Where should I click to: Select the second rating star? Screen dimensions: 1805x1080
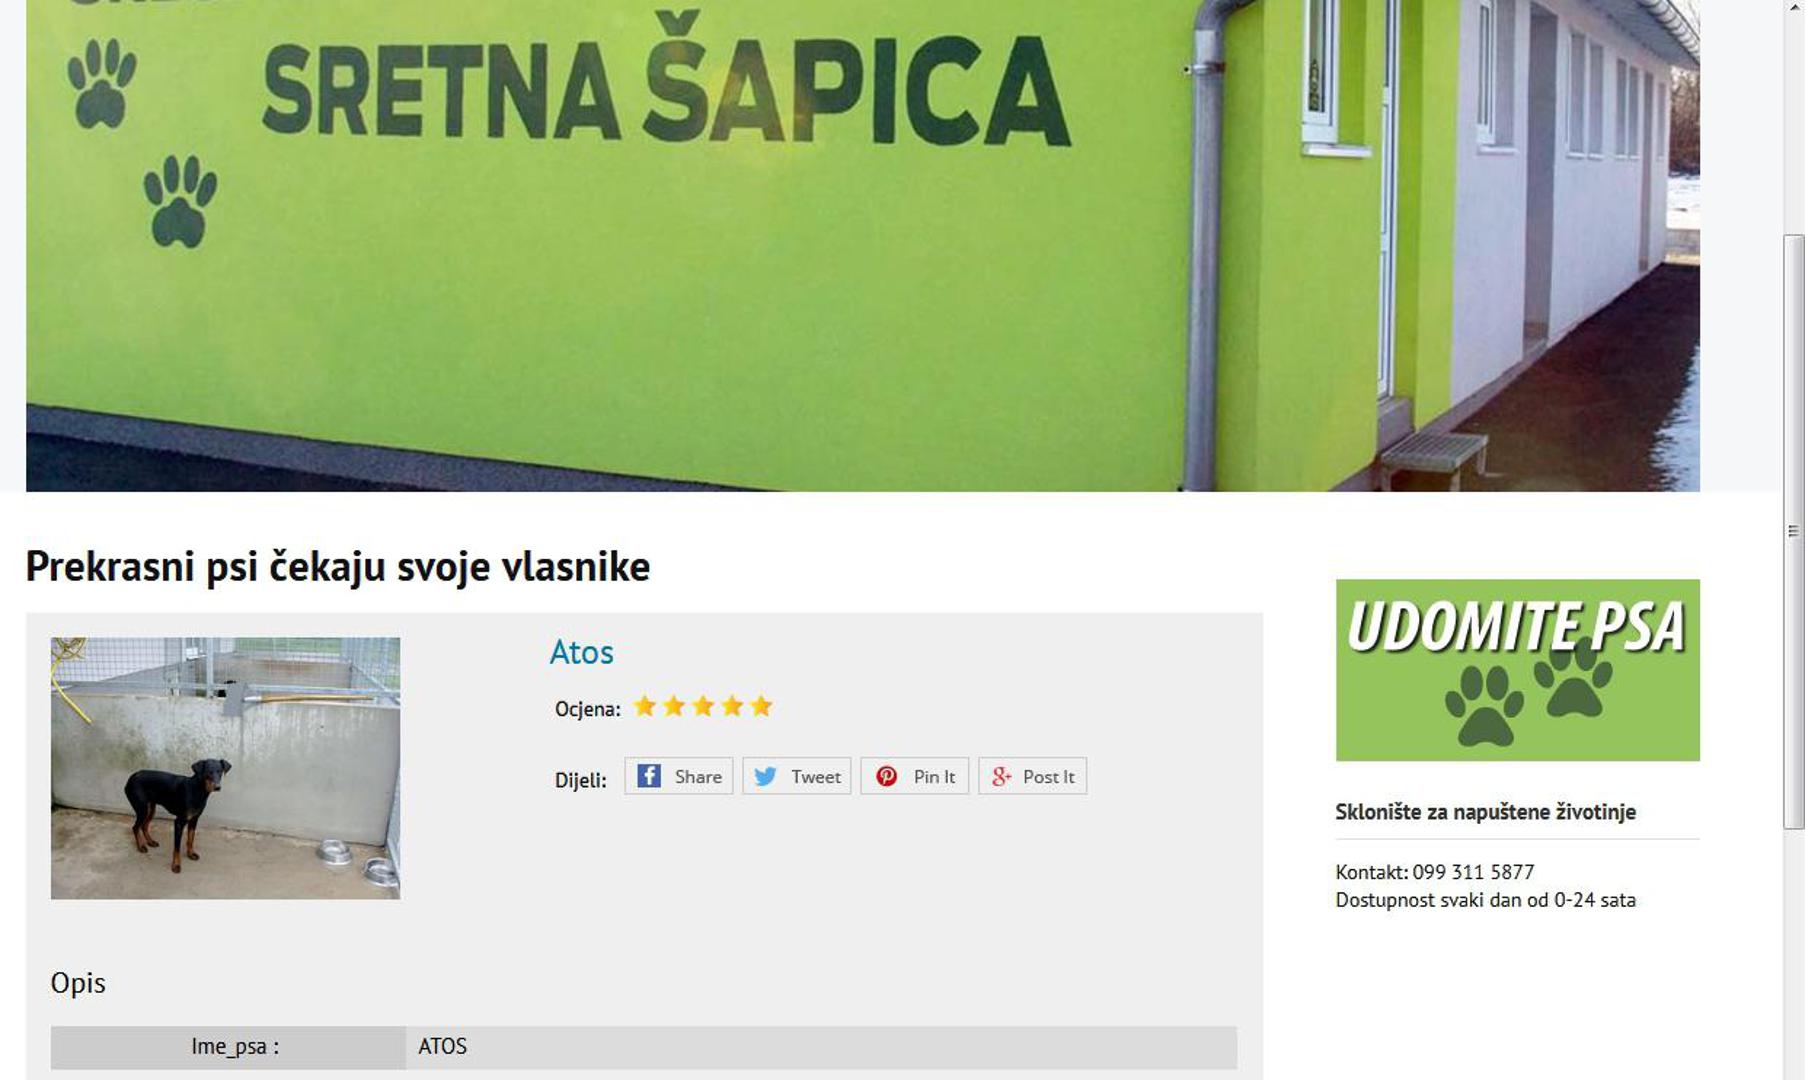(674, 707)
